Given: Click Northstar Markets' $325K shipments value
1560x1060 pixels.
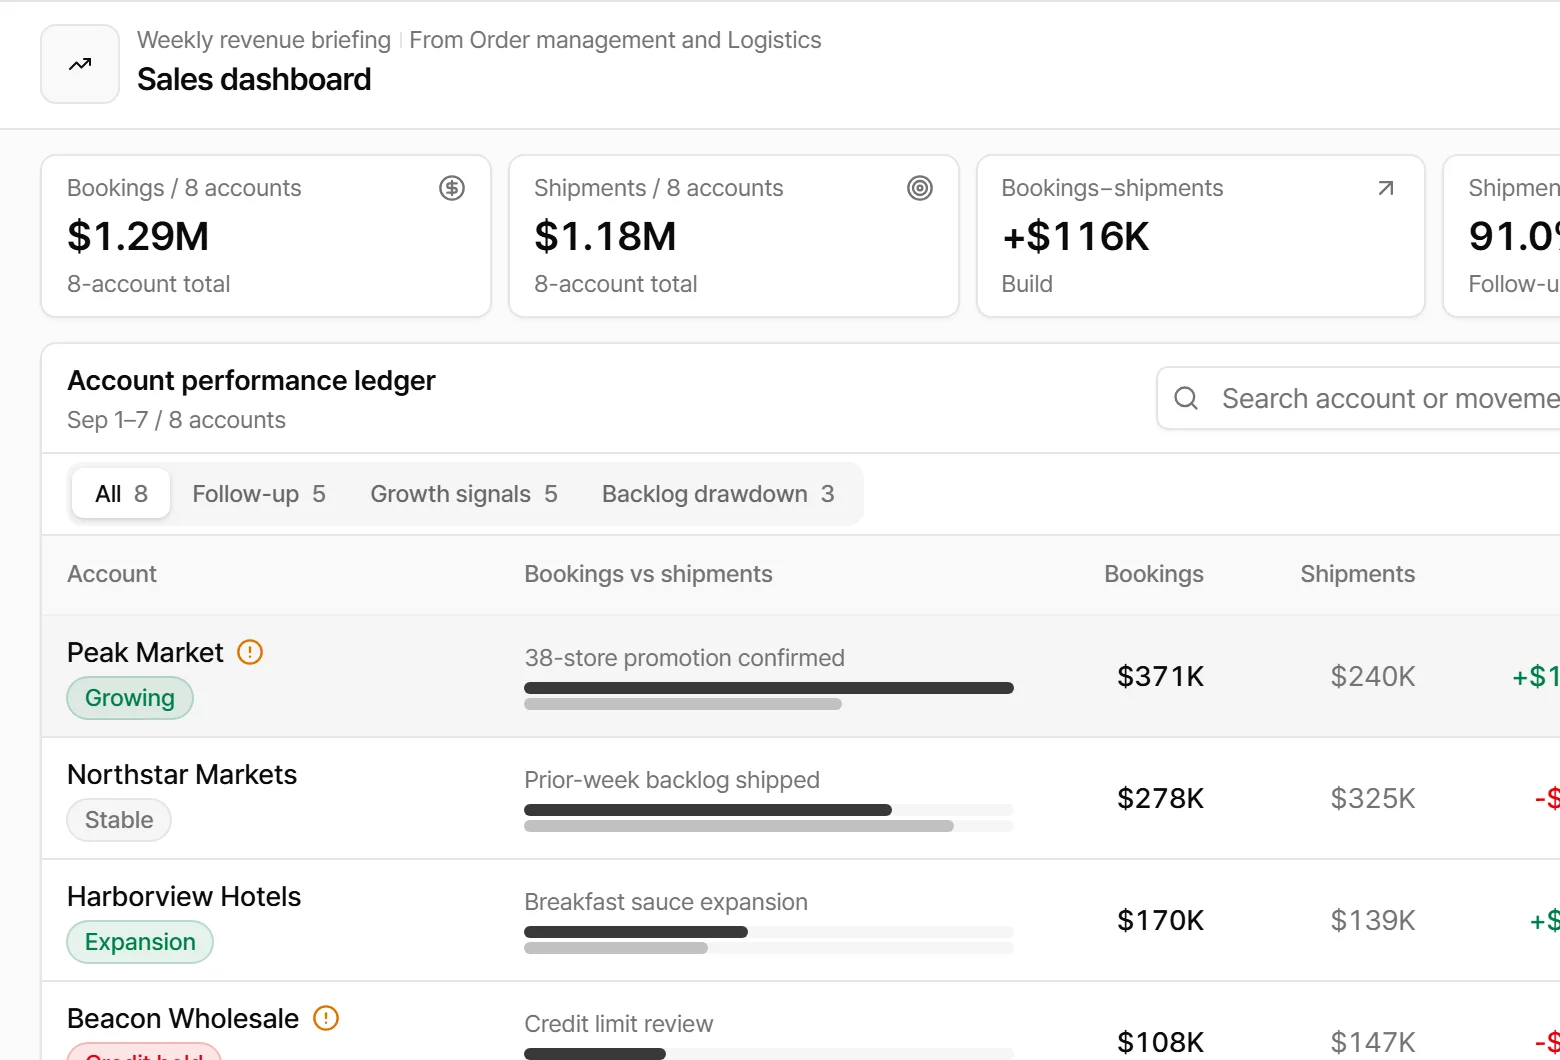Looking at the screenshot, I should coord(1373,798).
